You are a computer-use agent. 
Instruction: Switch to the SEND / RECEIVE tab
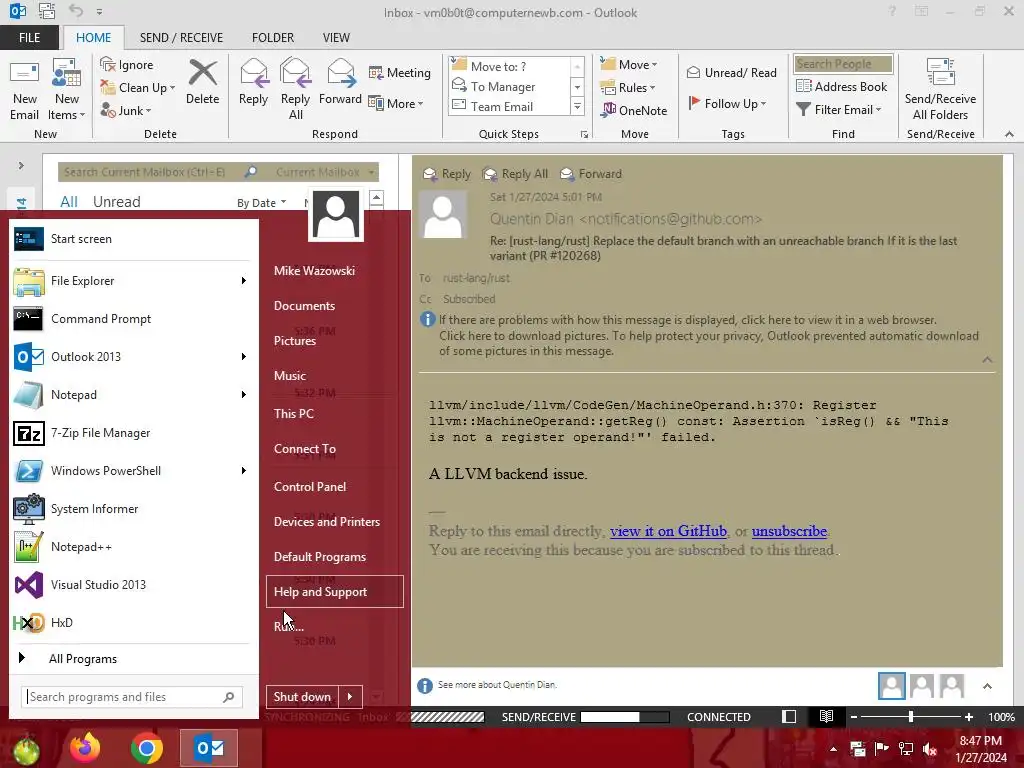click(181, 38)
